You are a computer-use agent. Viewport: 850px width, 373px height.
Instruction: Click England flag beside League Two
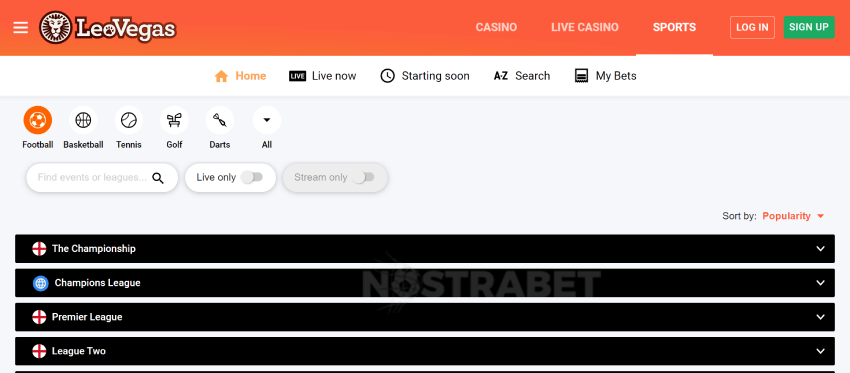39,351
